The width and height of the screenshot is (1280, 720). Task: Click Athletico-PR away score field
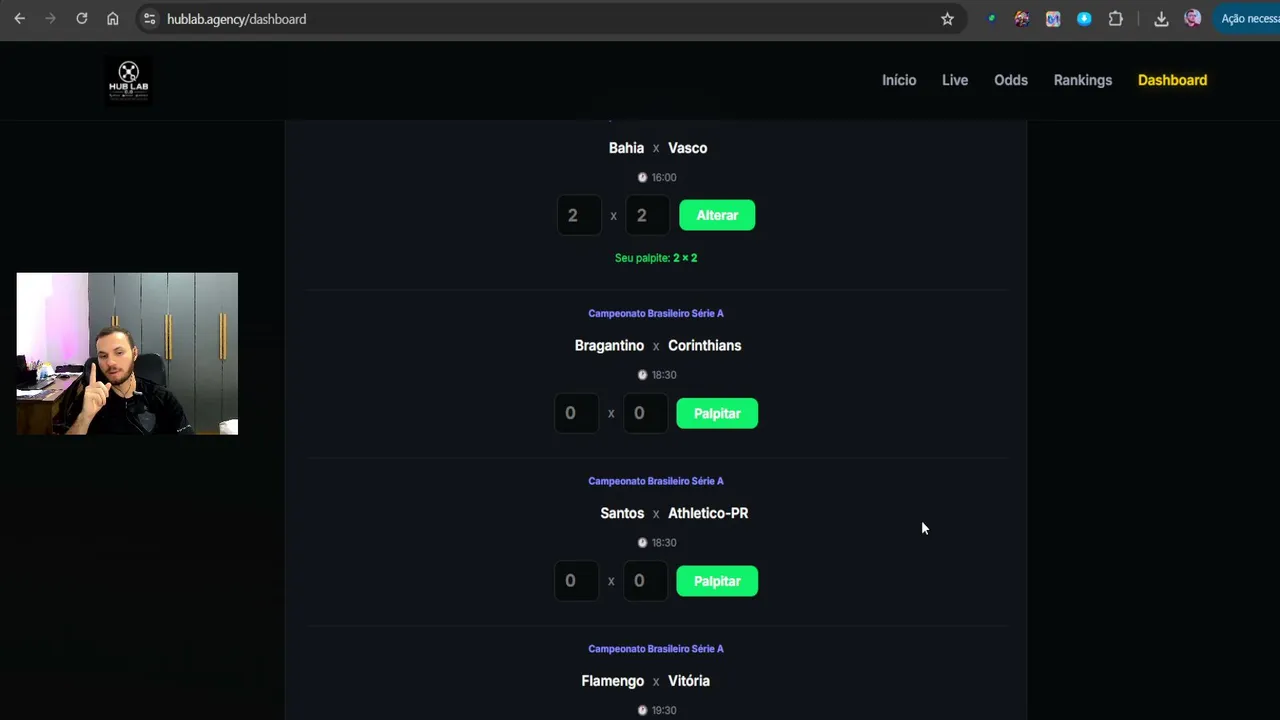645,581
